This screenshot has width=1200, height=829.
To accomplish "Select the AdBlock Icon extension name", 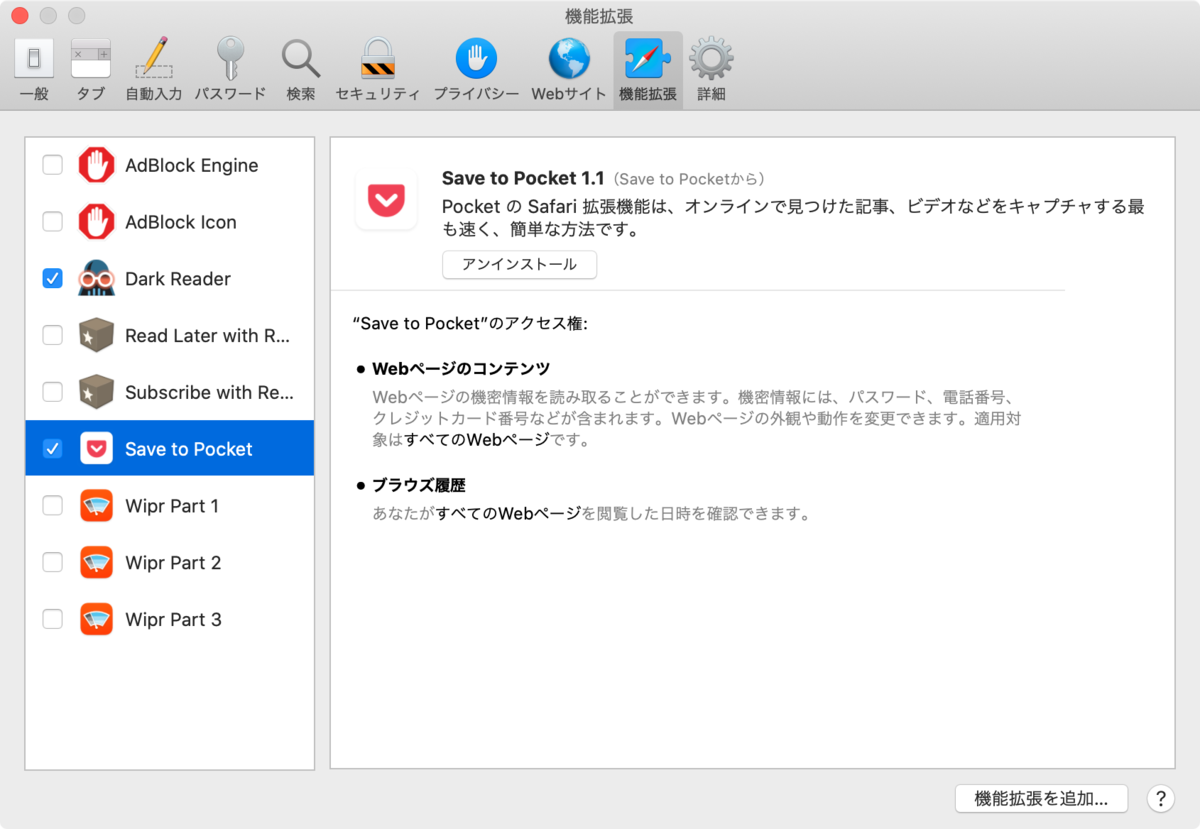I will (181, 222).
